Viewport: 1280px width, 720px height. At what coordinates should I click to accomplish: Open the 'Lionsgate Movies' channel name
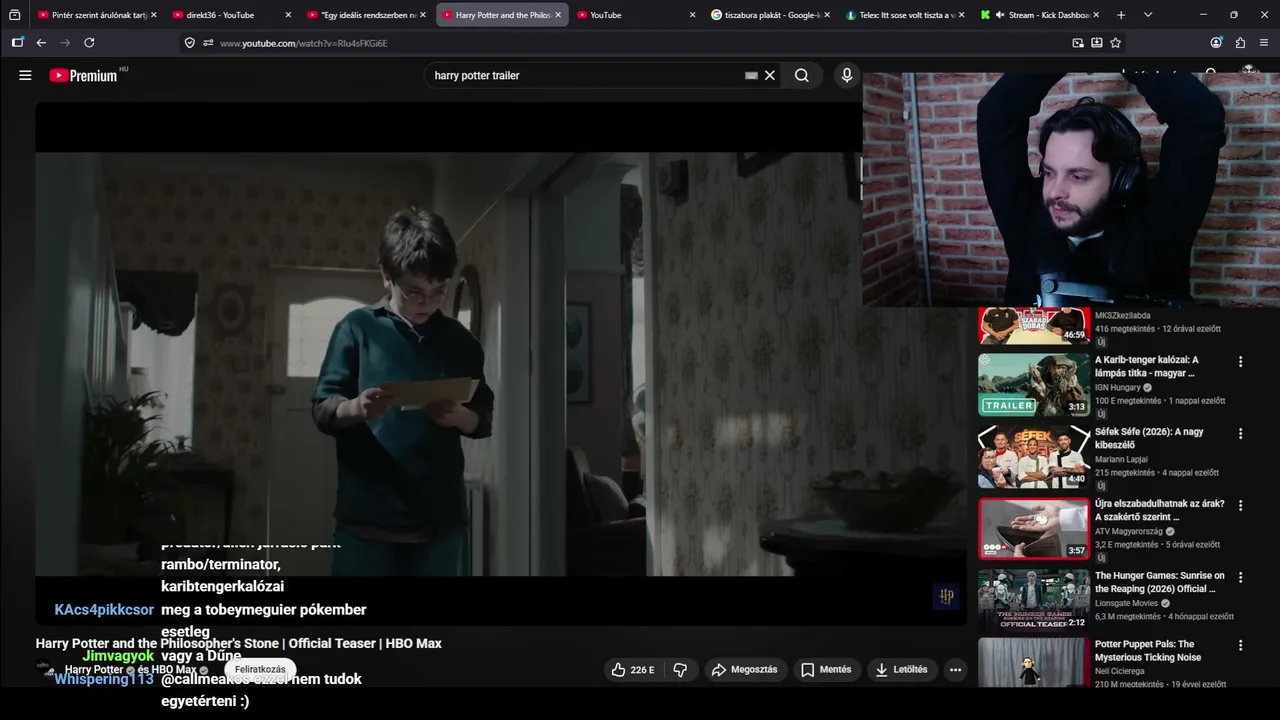pyautogui.click(x=1126, y=603)
